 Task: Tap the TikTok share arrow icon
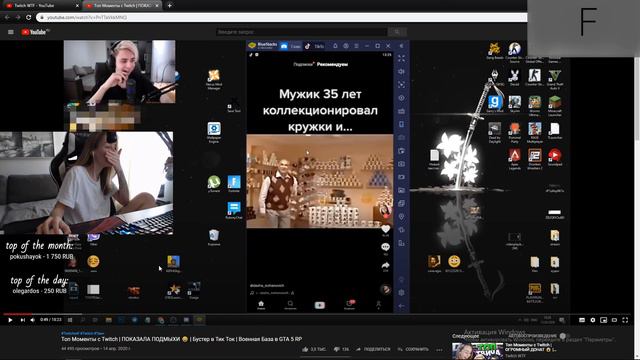(x=385, y=265)
